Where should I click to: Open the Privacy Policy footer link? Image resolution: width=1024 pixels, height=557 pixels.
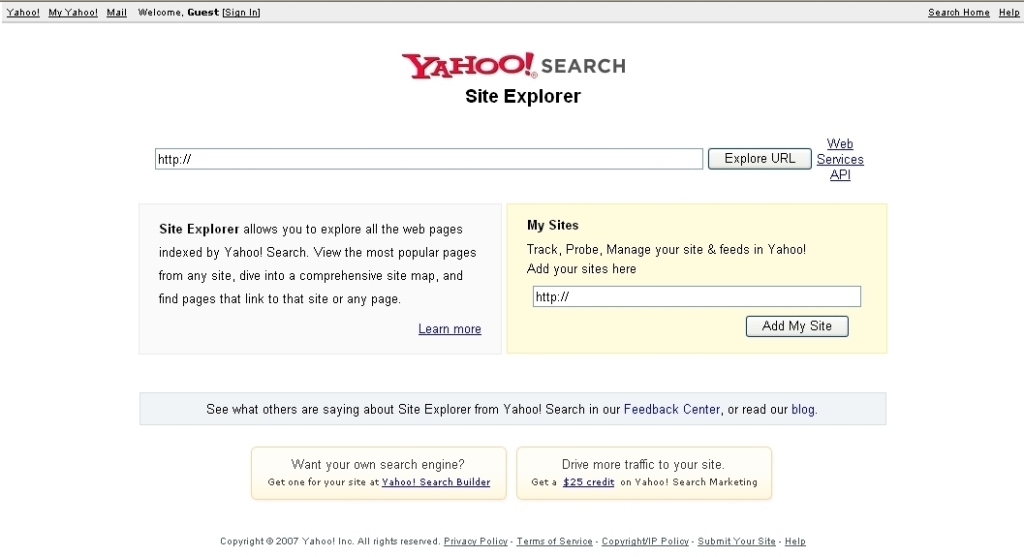point(475,541)
